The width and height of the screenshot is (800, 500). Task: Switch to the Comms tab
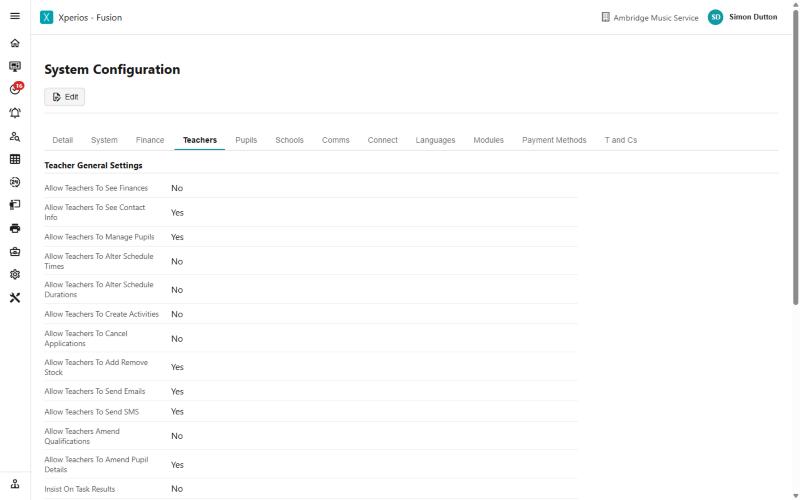[336, 140]
